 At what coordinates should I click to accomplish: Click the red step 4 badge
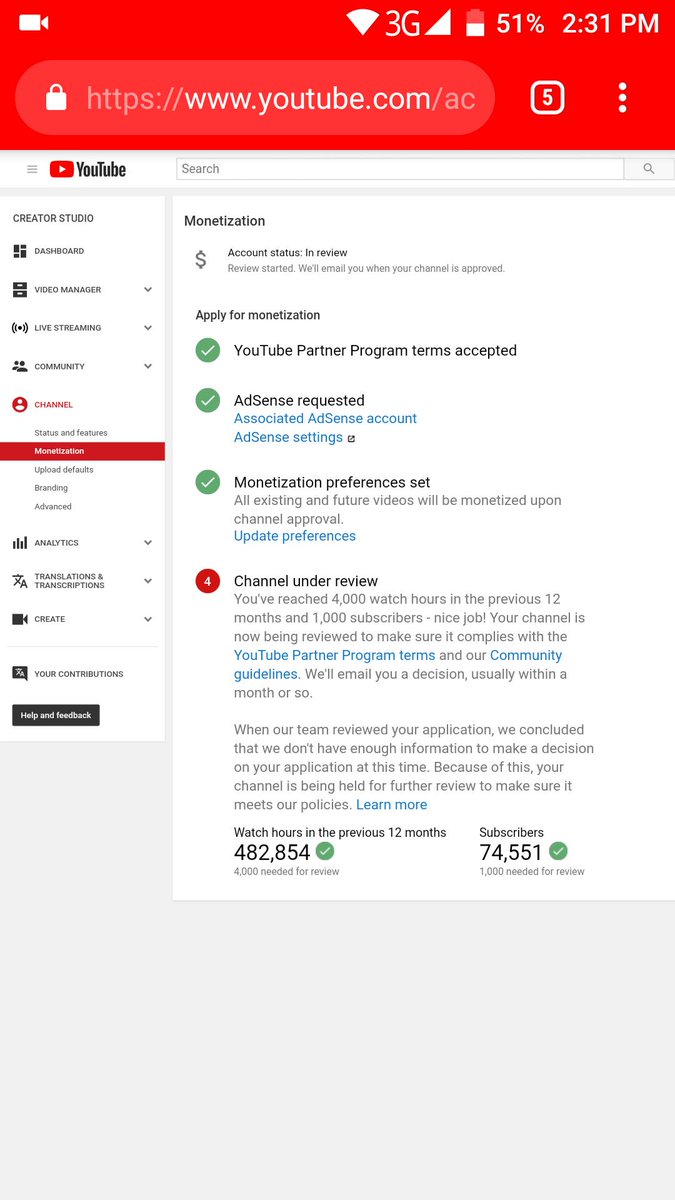click(x=208, y=581)
